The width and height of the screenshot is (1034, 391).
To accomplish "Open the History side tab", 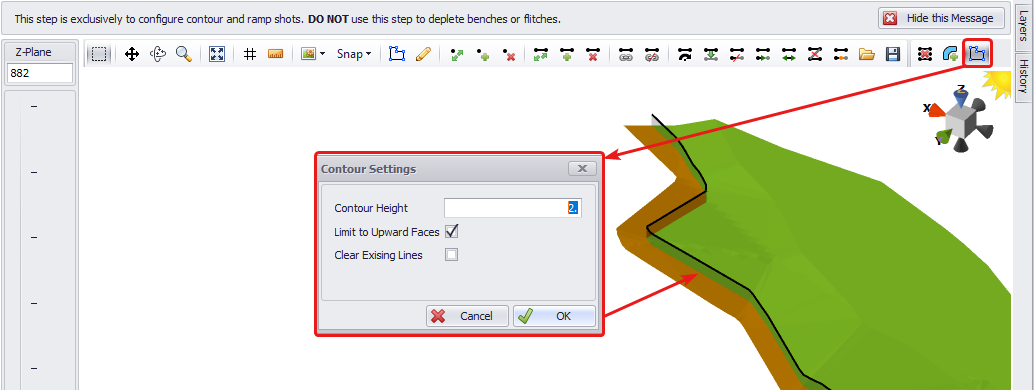I will (1022, 76).
